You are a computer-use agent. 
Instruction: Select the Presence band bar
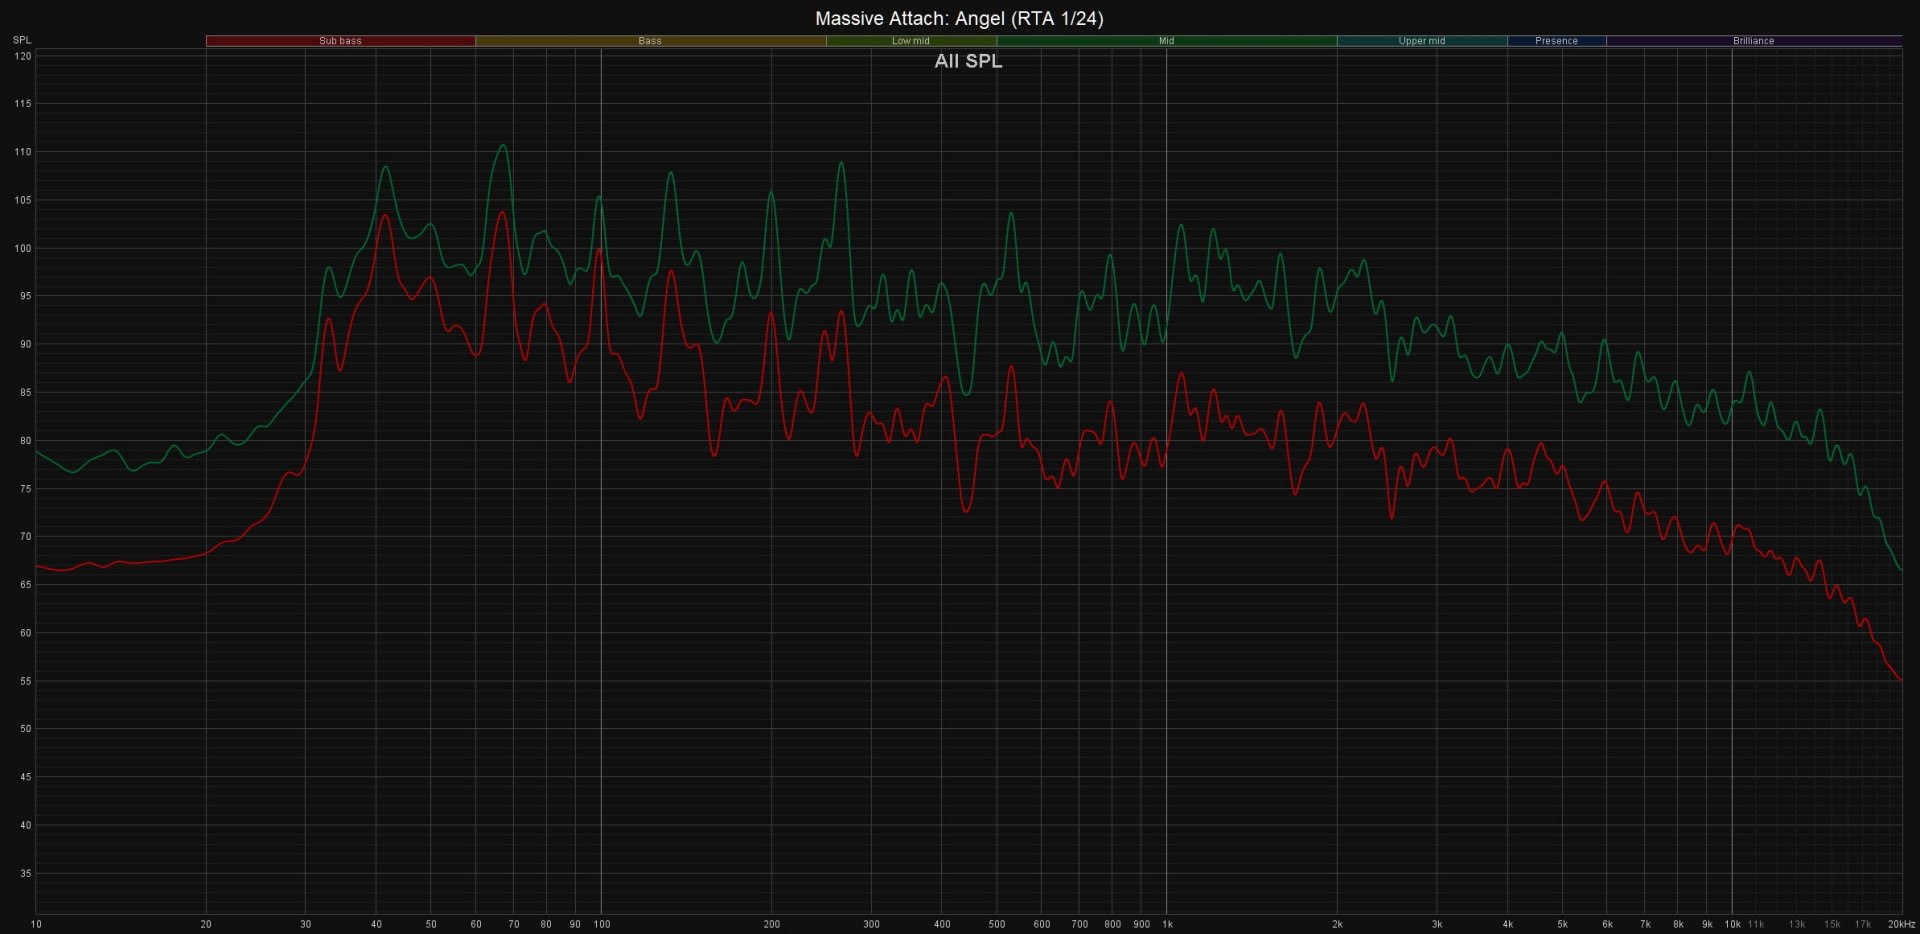pyautogui.click(x=1556, y=41)
